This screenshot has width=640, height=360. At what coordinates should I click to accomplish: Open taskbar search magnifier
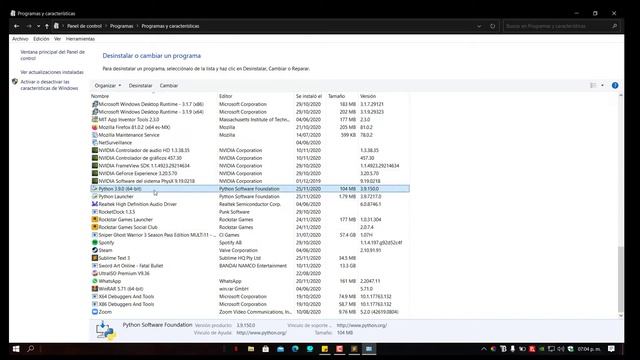coord(31,349)
